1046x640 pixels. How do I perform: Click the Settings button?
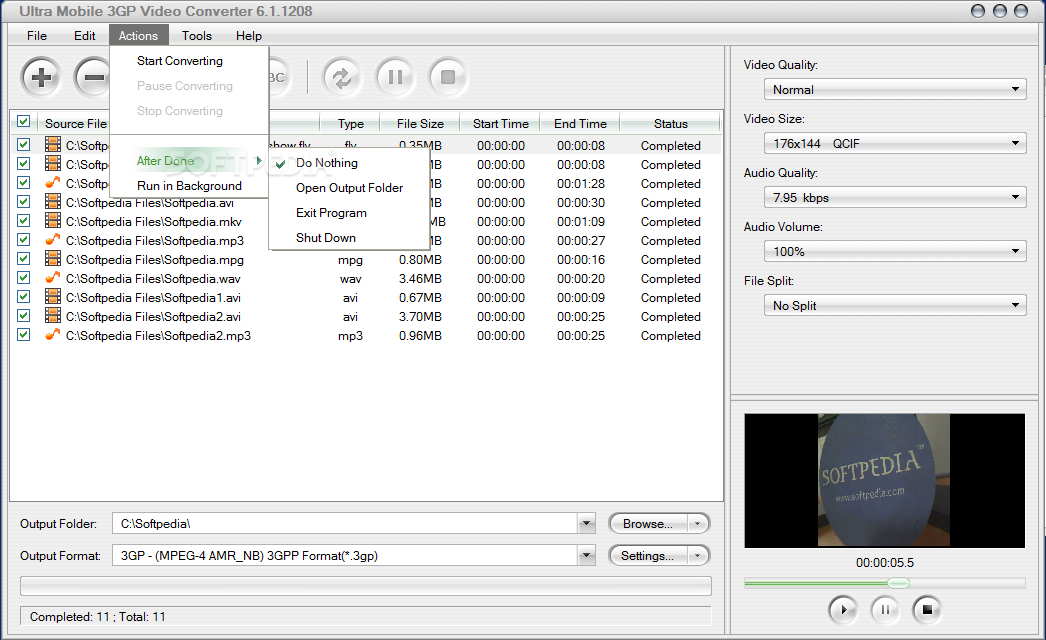pos(648,555)
